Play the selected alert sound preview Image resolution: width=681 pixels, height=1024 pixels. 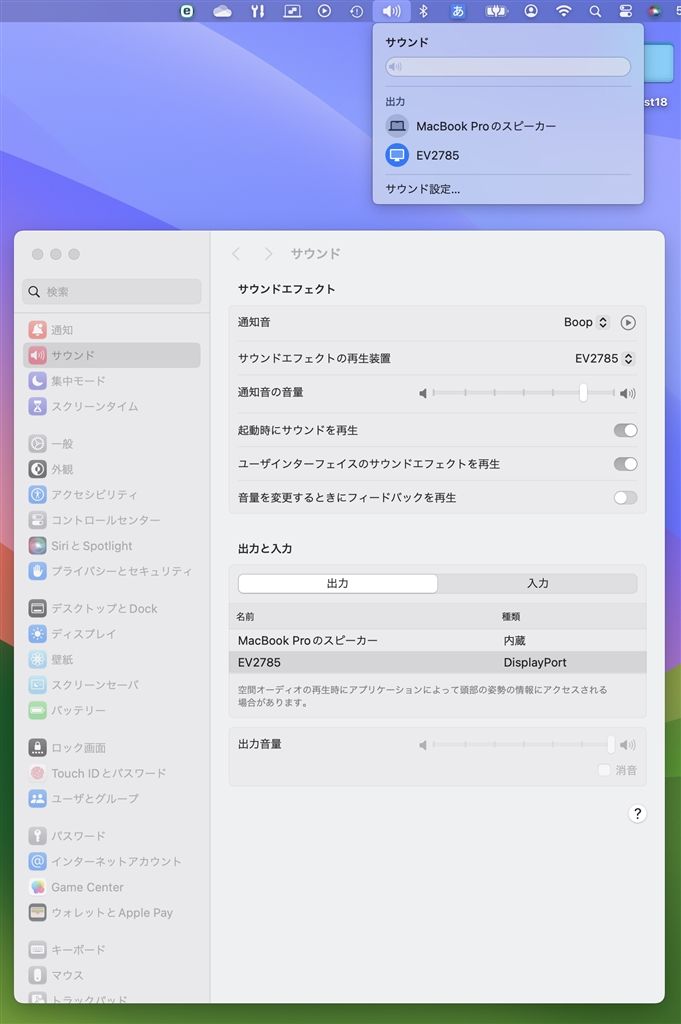tap(628, 323)
